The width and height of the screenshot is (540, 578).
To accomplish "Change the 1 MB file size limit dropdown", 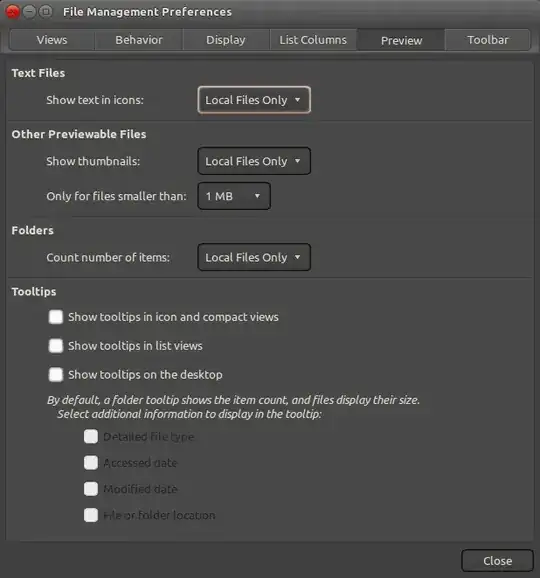I will (x=234, y=196).
